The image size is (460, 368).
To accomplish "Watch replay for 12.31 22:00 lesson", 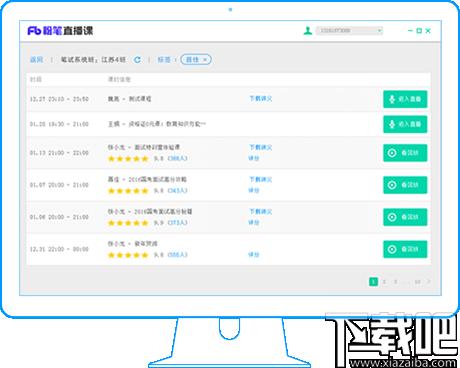I will tap(405, 249).
